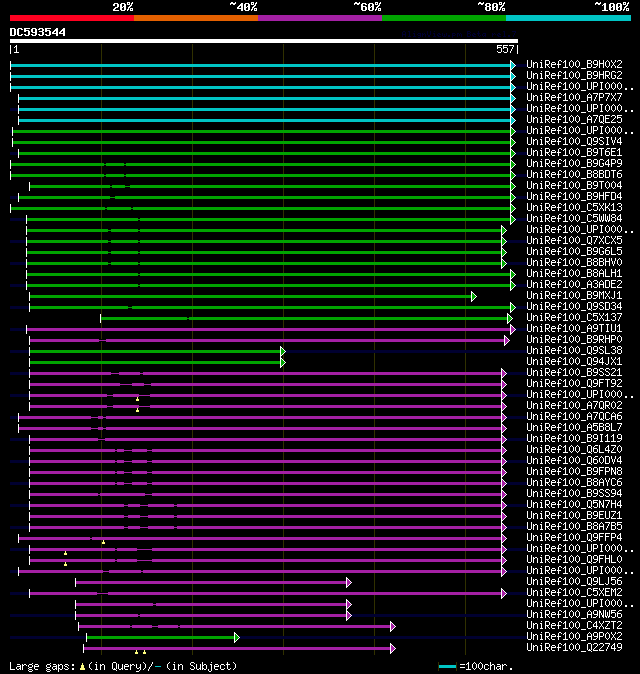Choose the UniRef100_Q5N7H4 label

(x=574, y=505)
